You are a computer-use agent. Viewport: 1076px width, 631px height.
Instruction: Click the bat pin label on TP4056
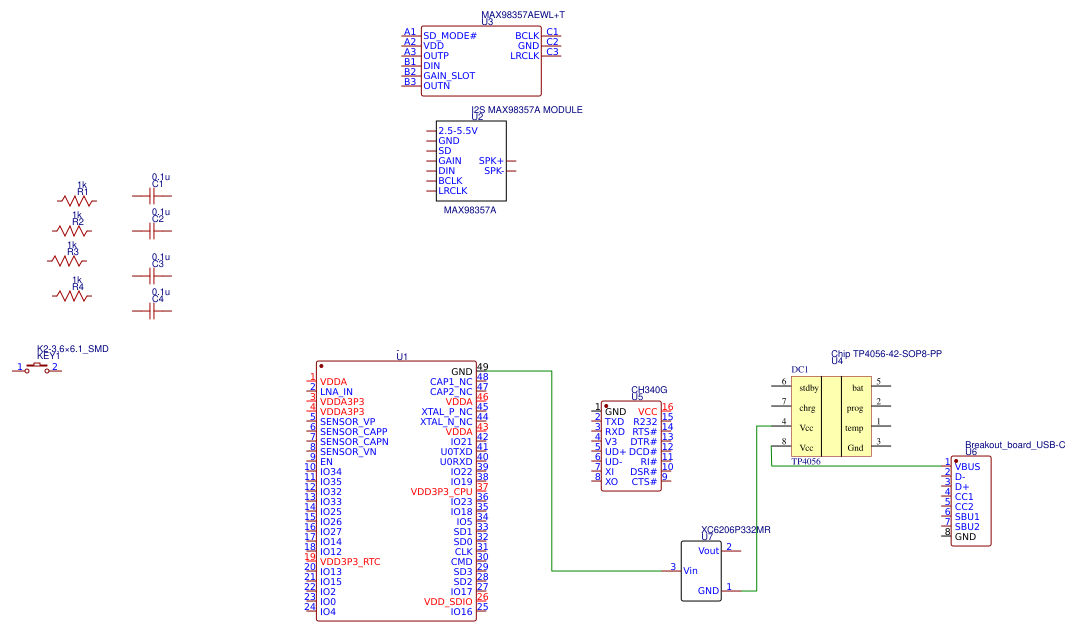858,388
